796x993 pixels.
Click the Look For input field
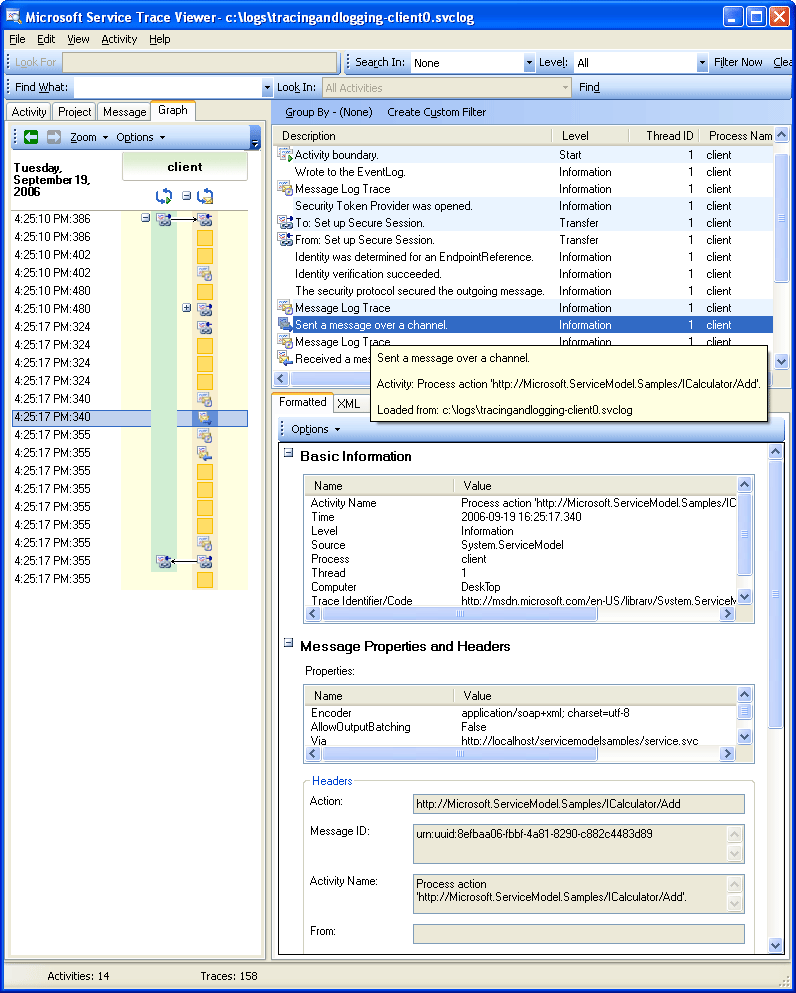pos(199,63)
